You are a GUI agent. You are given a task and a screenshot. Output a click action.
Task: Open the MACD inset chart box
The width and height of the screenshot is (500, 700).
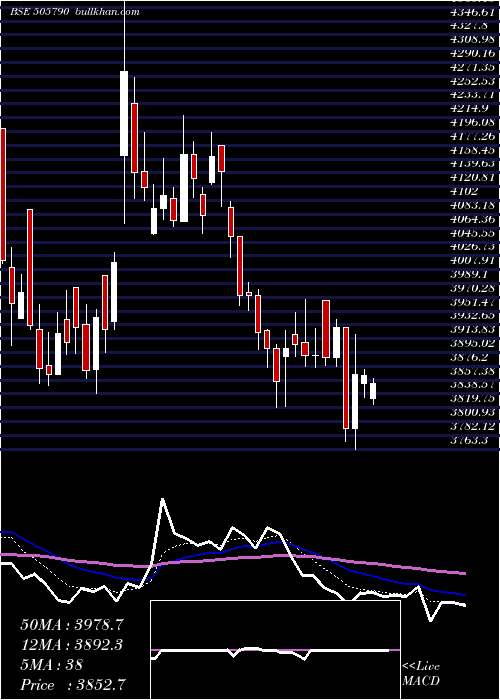(x=275, y=650)
